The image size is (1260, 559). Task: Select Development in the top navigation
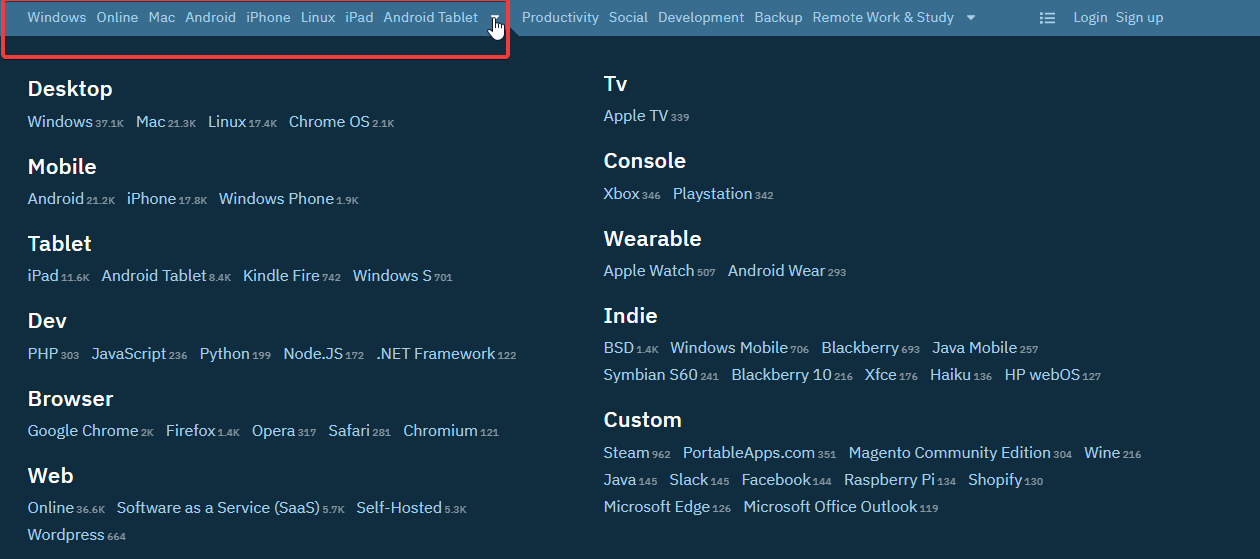[x=701, y=18]
